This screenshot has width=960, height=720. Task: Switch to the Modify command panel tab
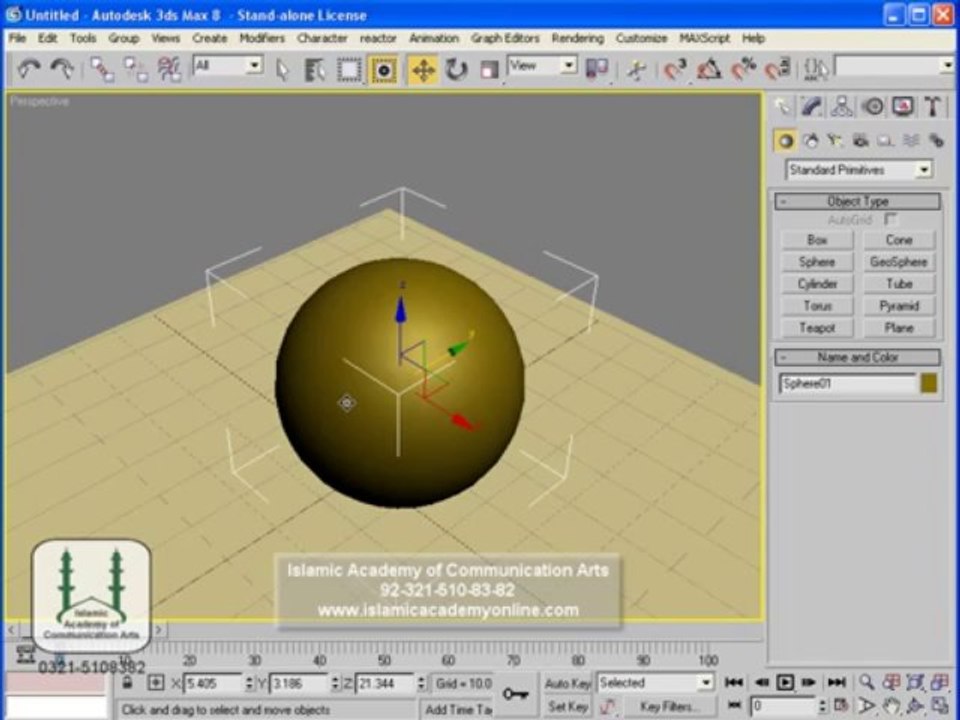[812, 107]
